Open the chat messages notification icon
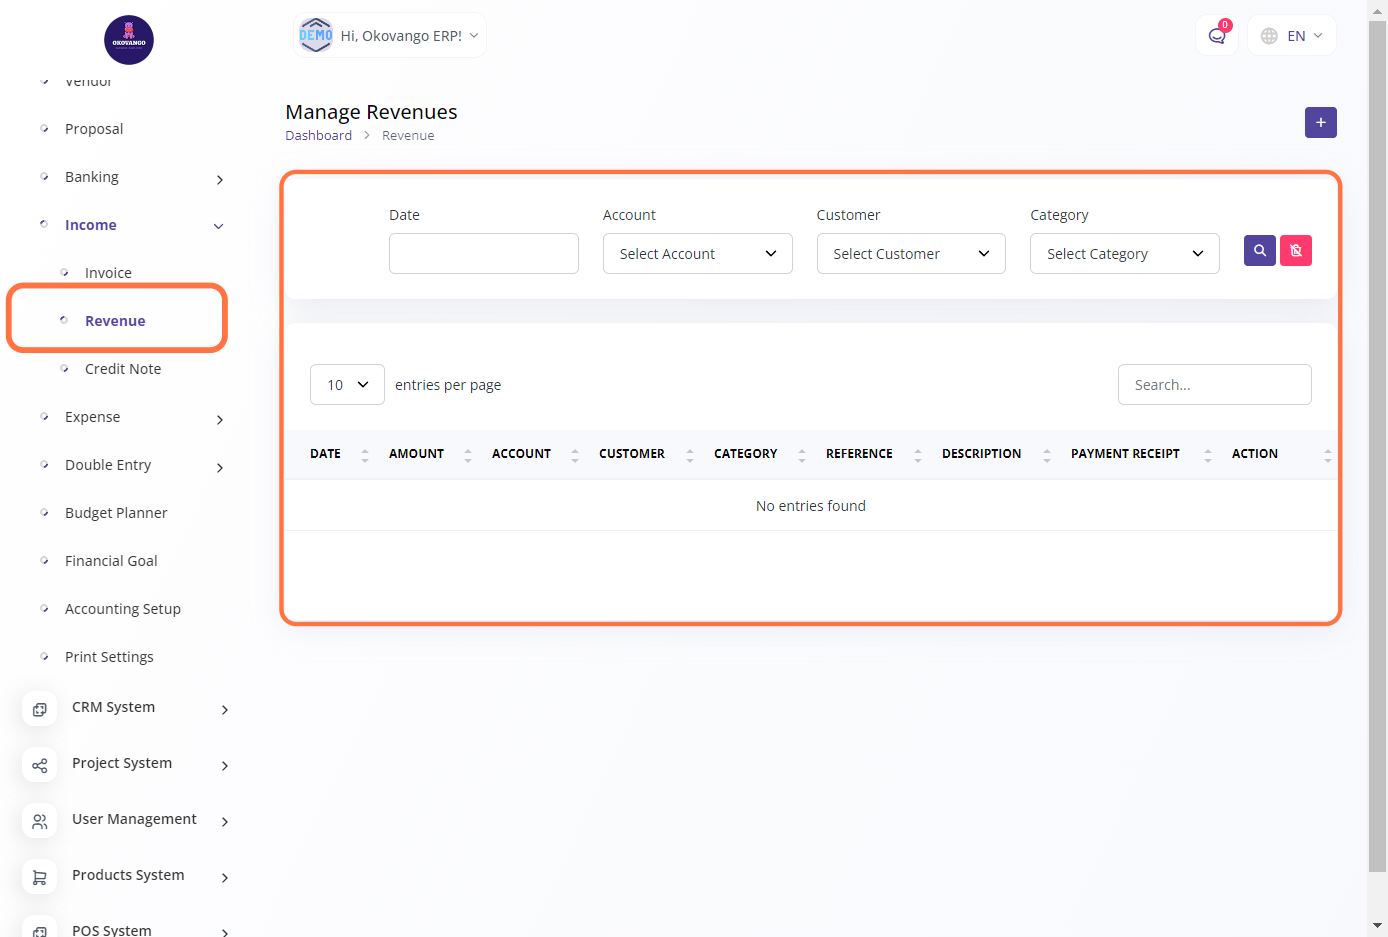1388x937 pixels. point(1216,36)
